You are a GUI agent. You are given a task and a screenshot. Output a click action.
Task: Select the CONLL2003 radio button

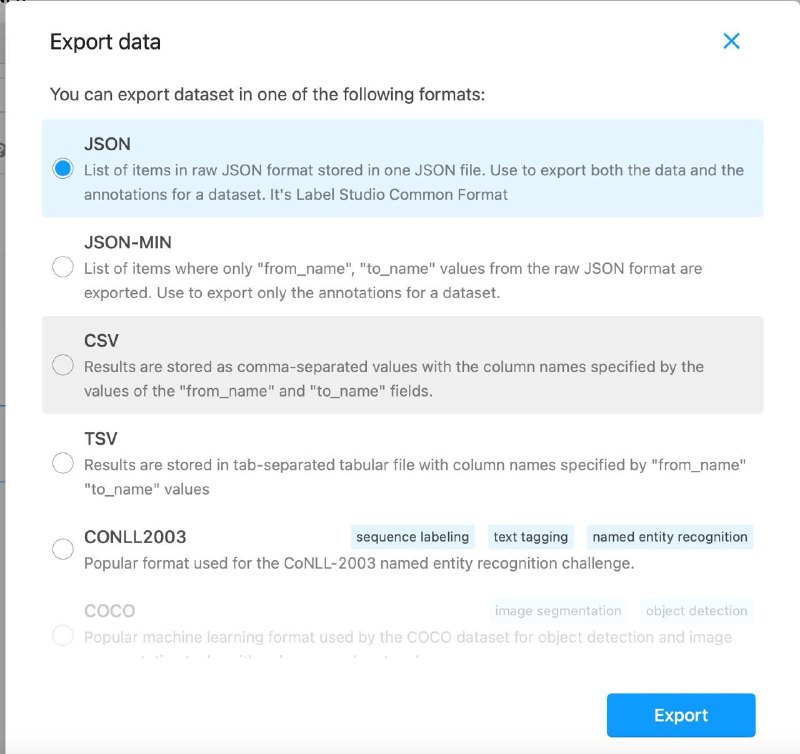coord(63,549)
